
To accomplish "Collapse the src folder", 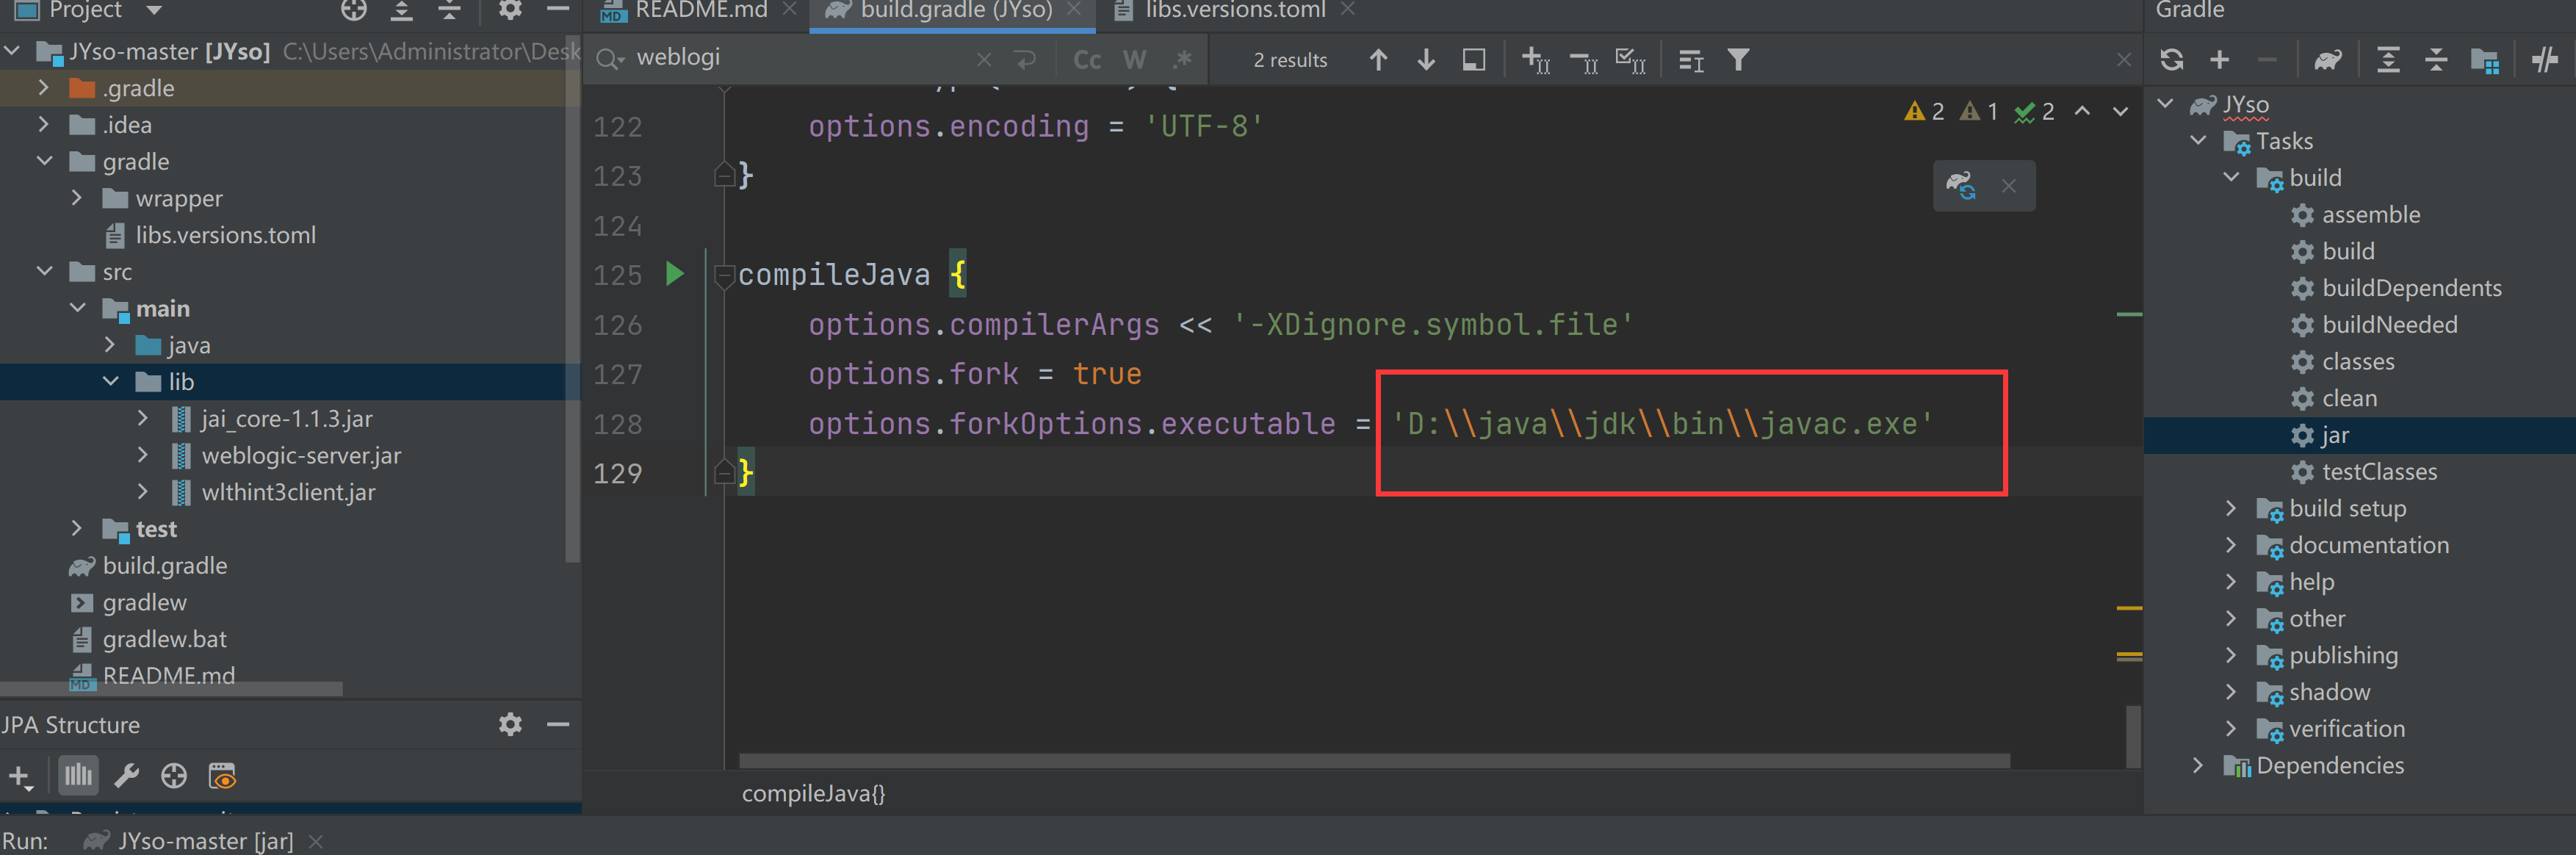I will click(x=44, y=271).
